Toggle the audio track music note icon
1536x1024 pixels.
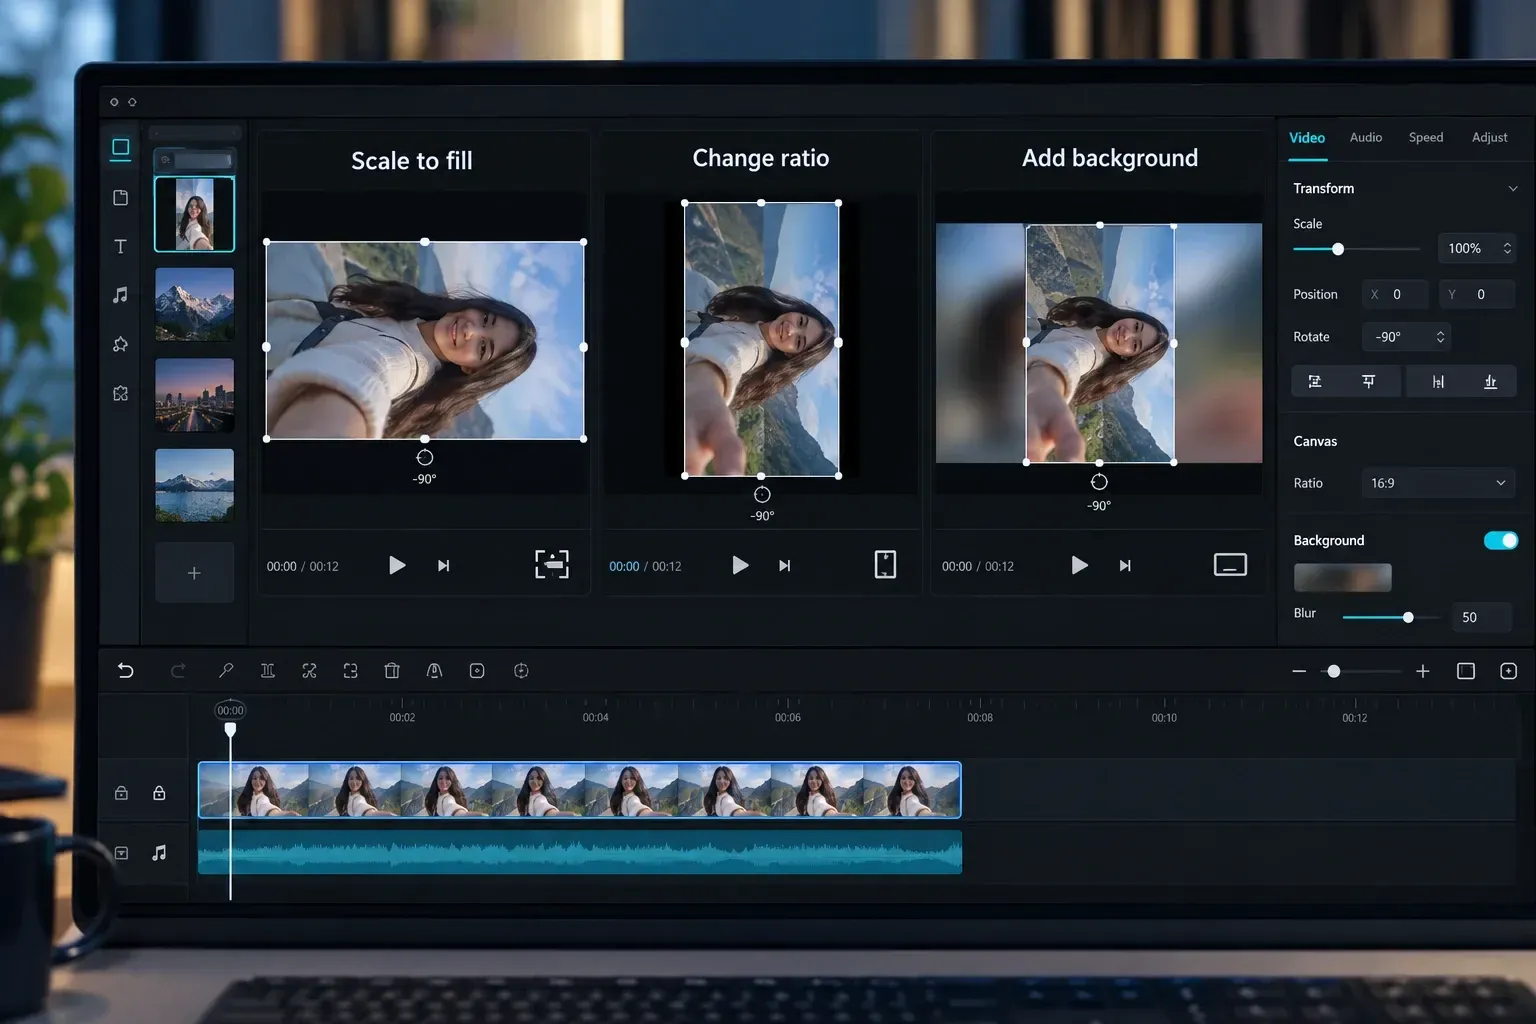(x=159, y=853)
